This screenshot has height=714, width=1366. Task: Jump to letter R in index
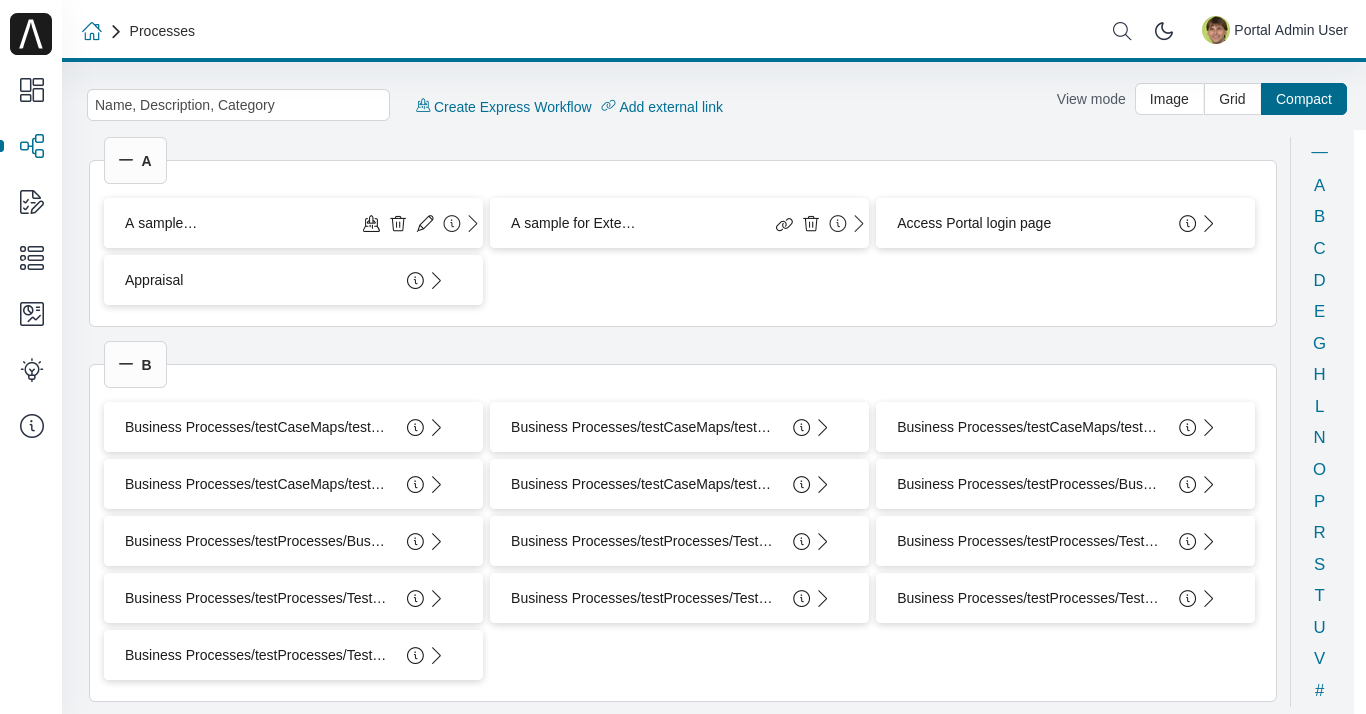coord(1319,532)
